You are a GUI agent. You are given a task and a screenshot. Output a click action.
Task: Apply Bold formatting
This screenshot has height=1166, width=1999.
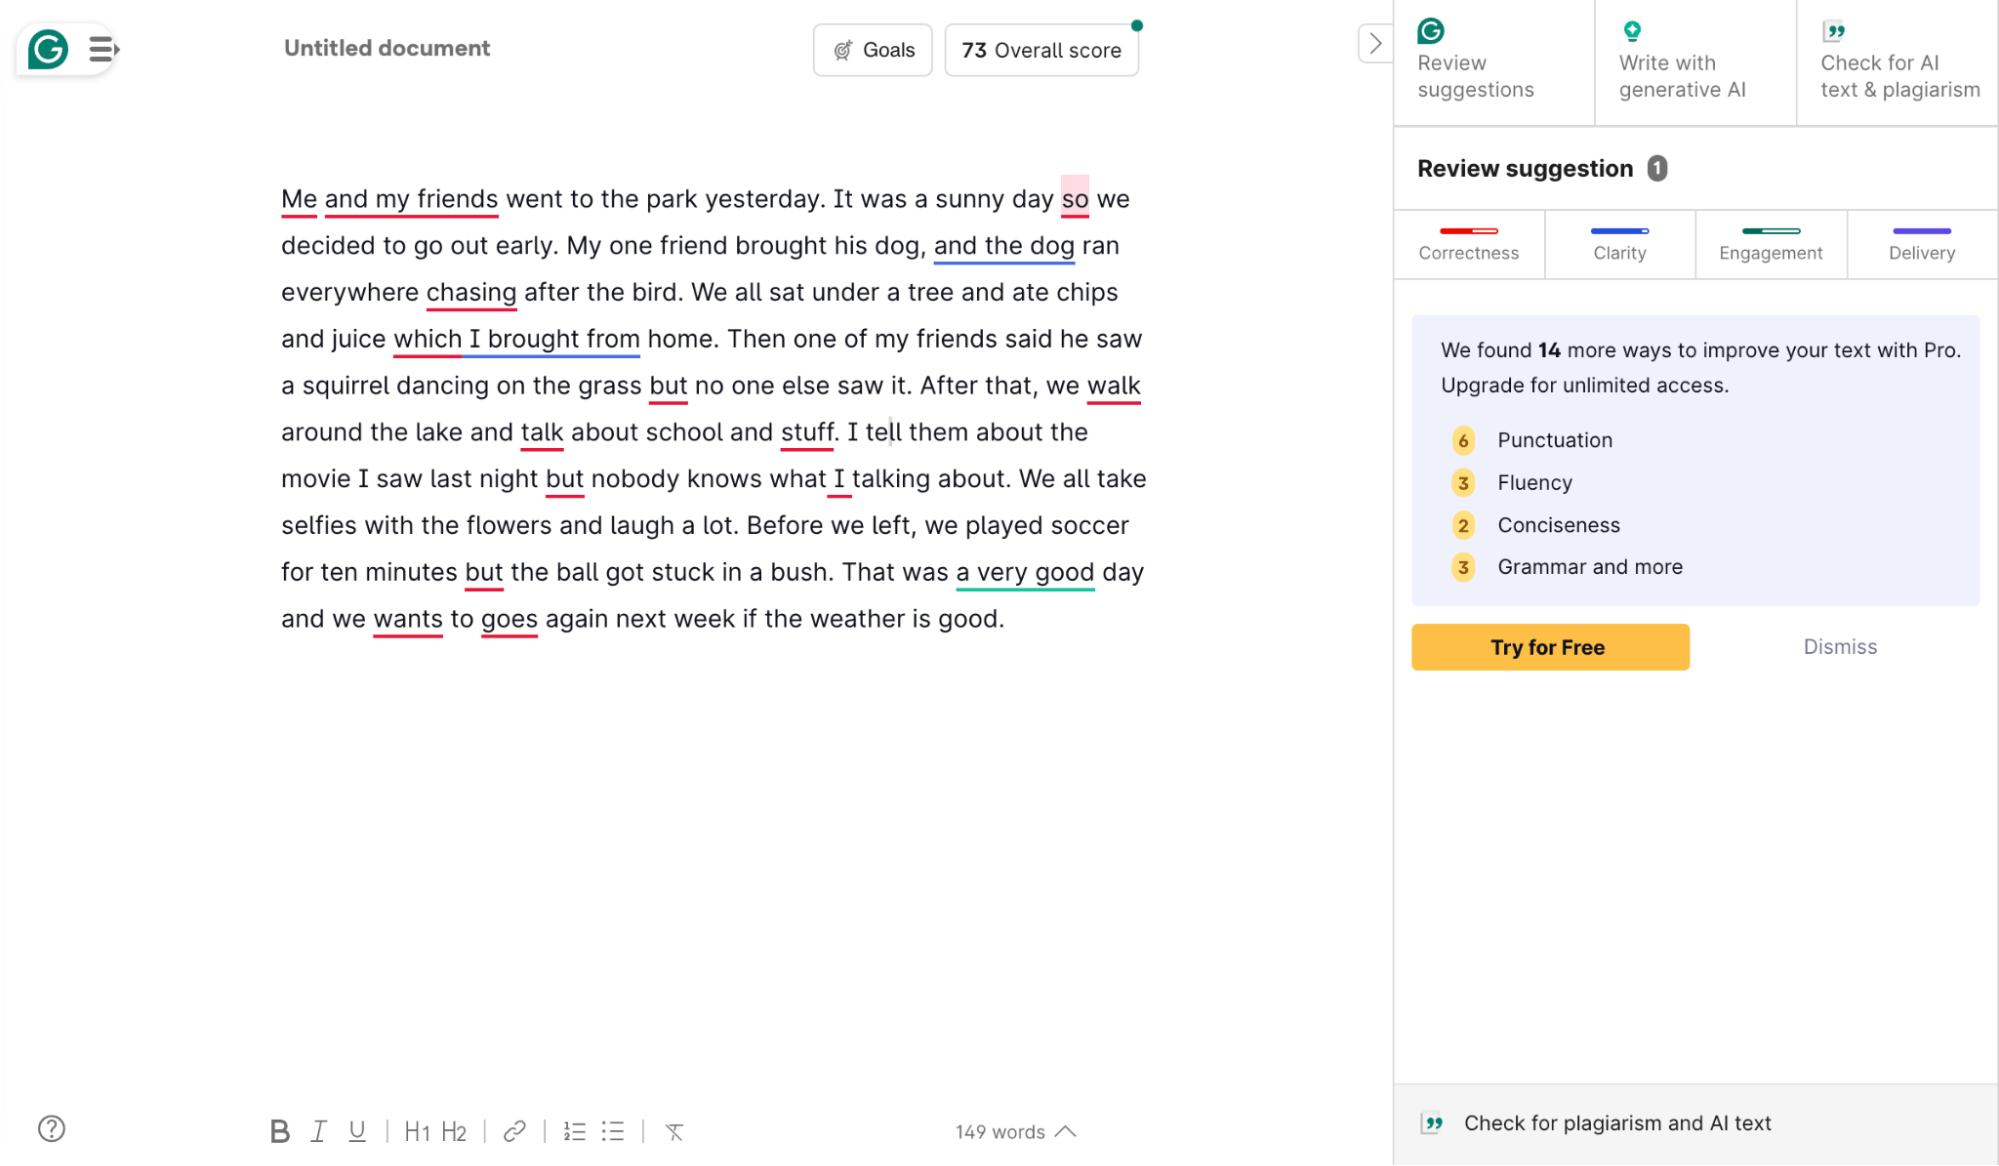click(280, 1131)
